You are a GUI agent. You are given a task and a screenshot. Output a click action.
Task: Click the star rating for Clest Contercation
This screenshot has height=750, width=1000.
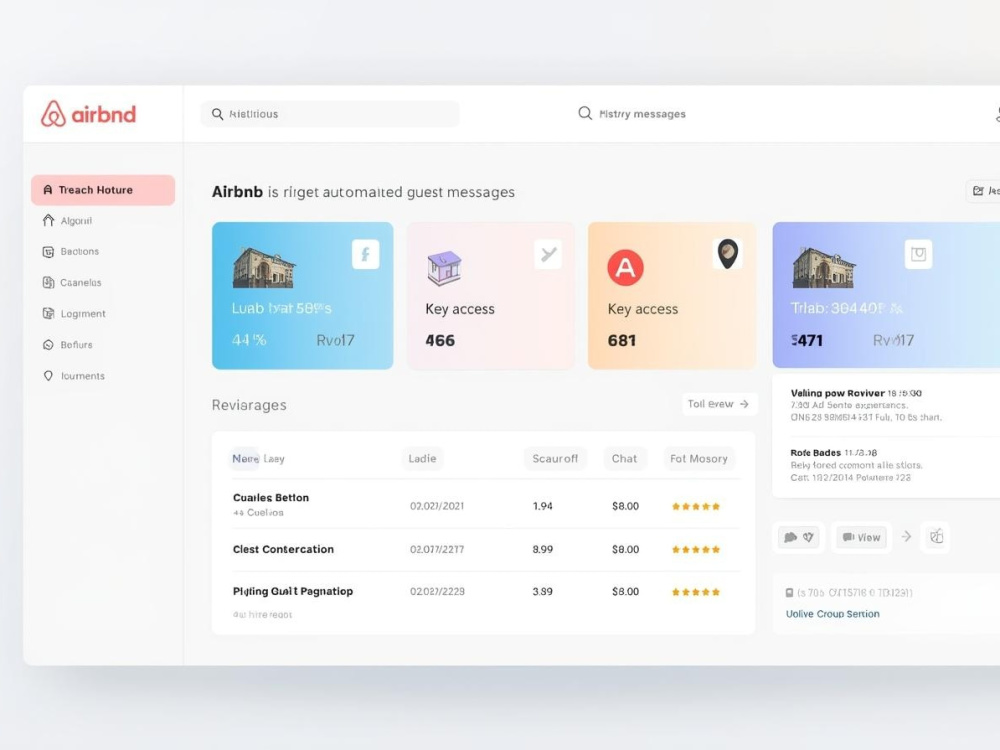click(x=696, y=549)
